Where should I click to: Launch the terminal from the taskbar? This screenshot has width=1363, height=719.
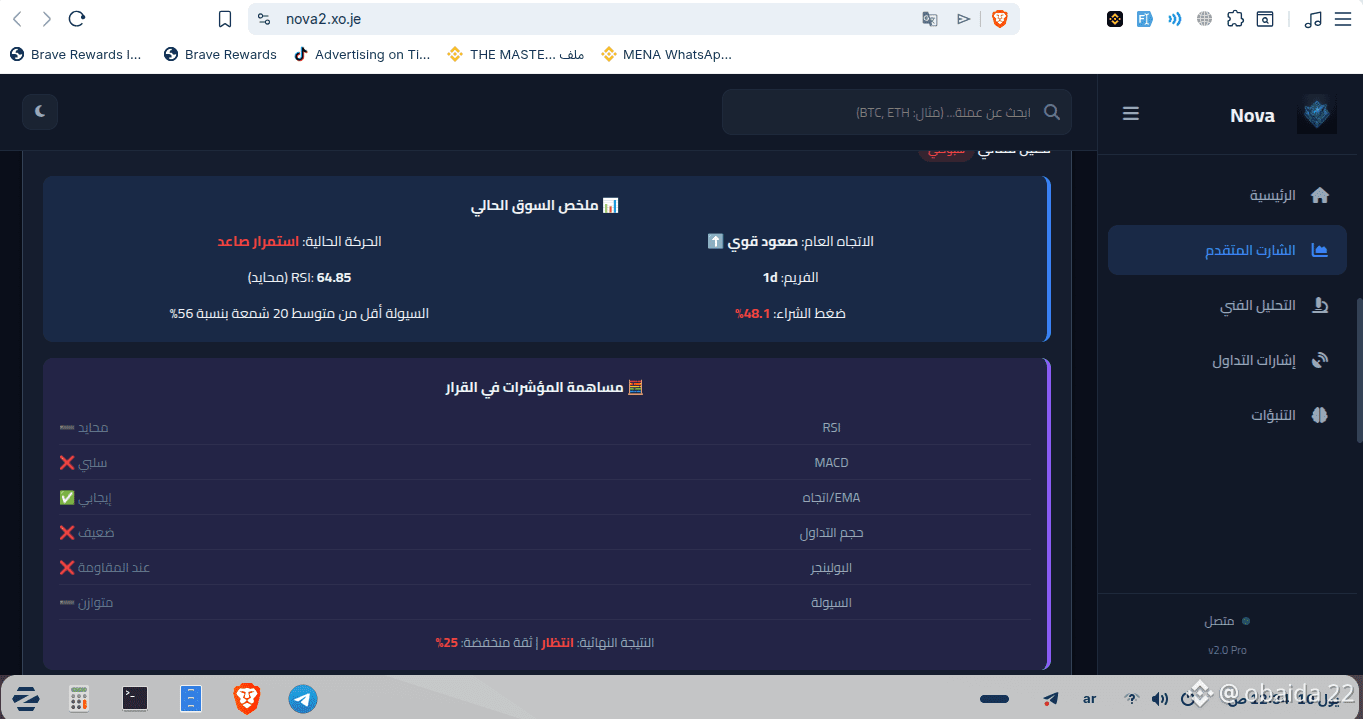tap(135, 698)
